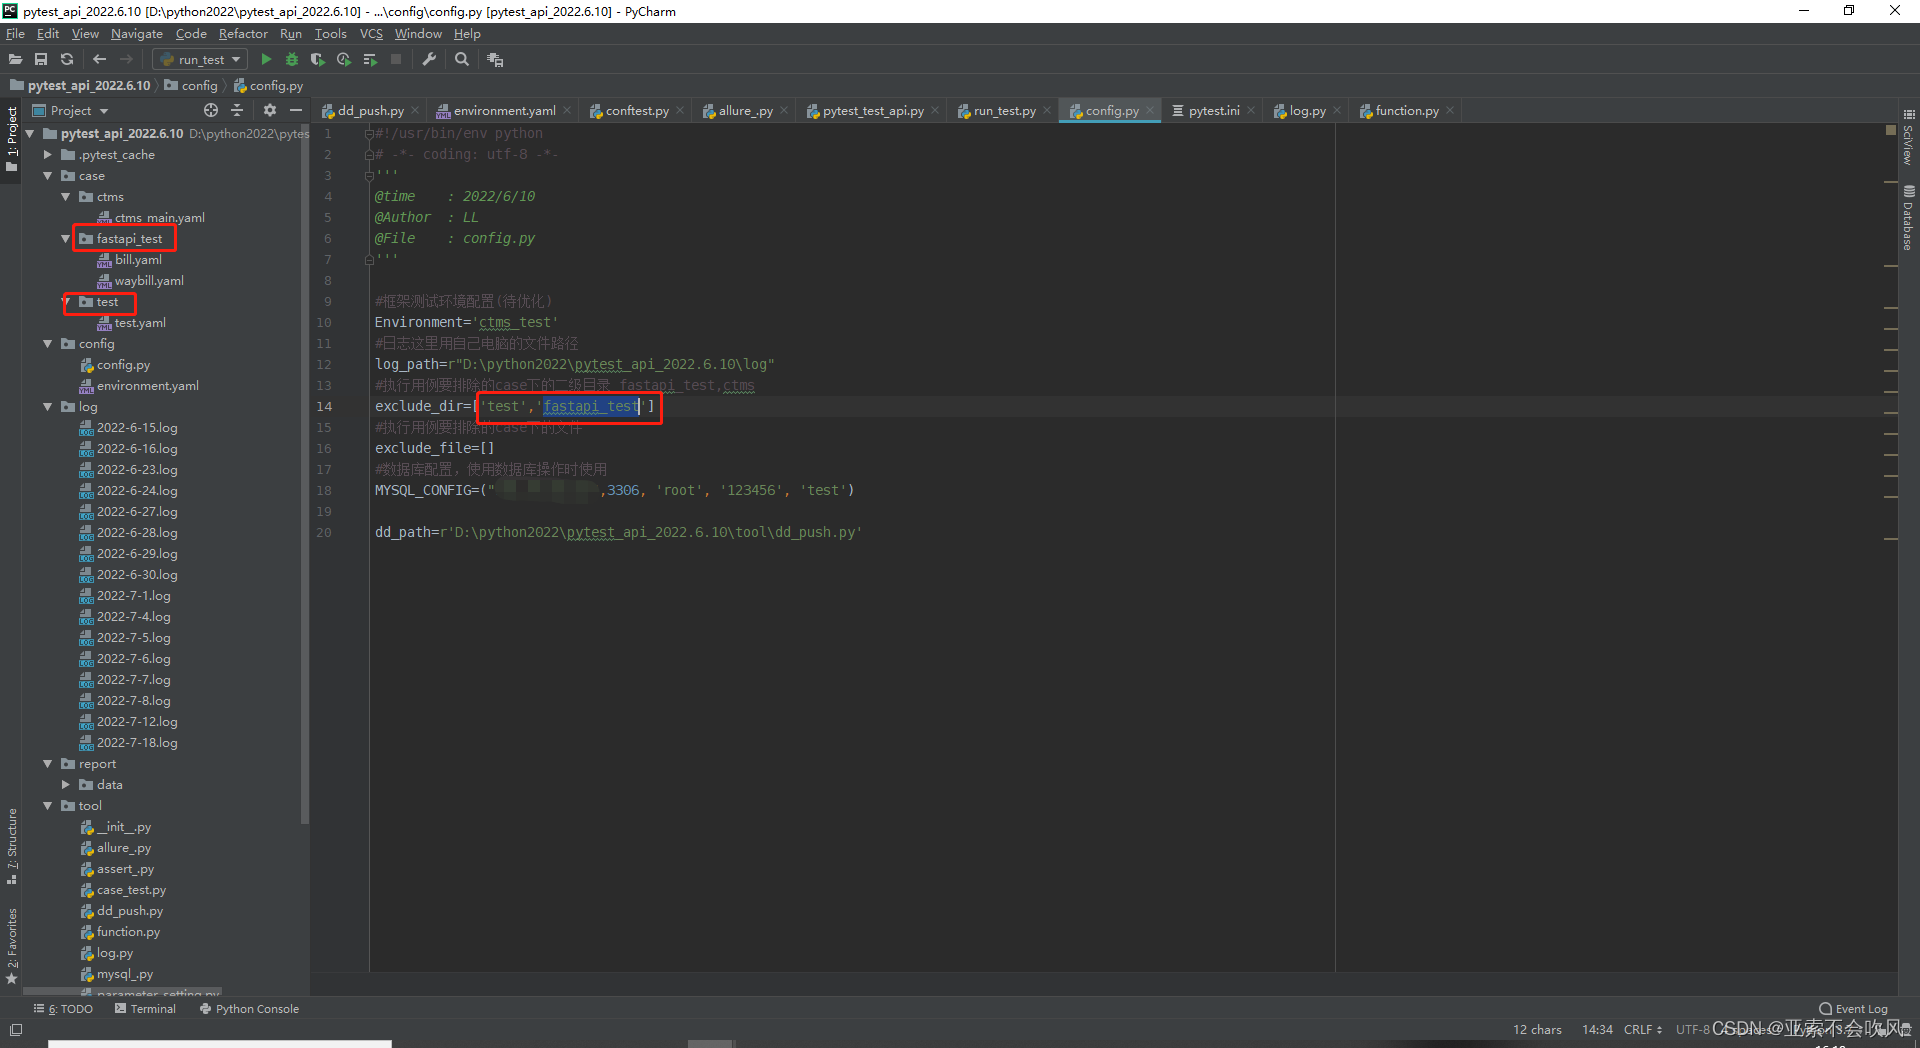Open the Tools menu
This screenshot has width=1920, height=1048.
(330, 34)
